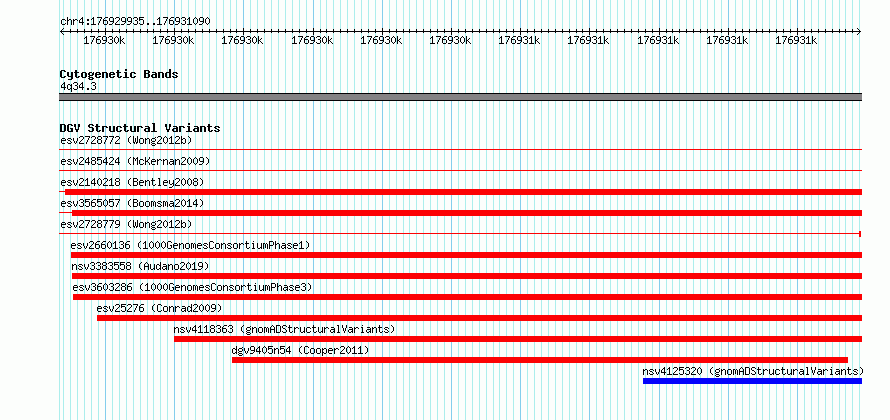Viewport: 890px width, 420px height.
Task: Click the red bar under nsv3383558
Action: click(467, 276)
